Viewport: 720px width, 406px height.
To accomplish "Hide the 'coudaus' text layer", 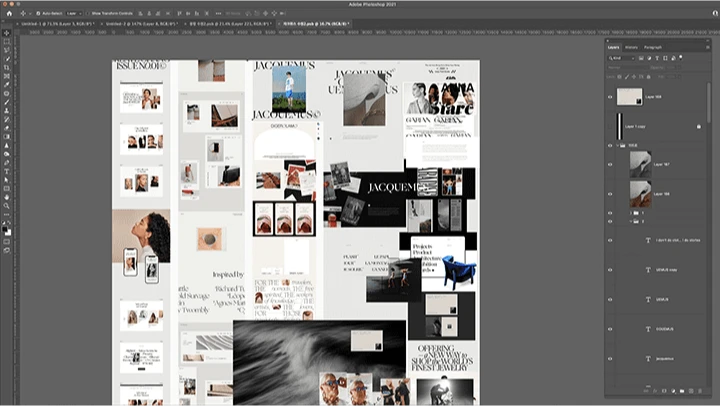I will coord(610,329).
